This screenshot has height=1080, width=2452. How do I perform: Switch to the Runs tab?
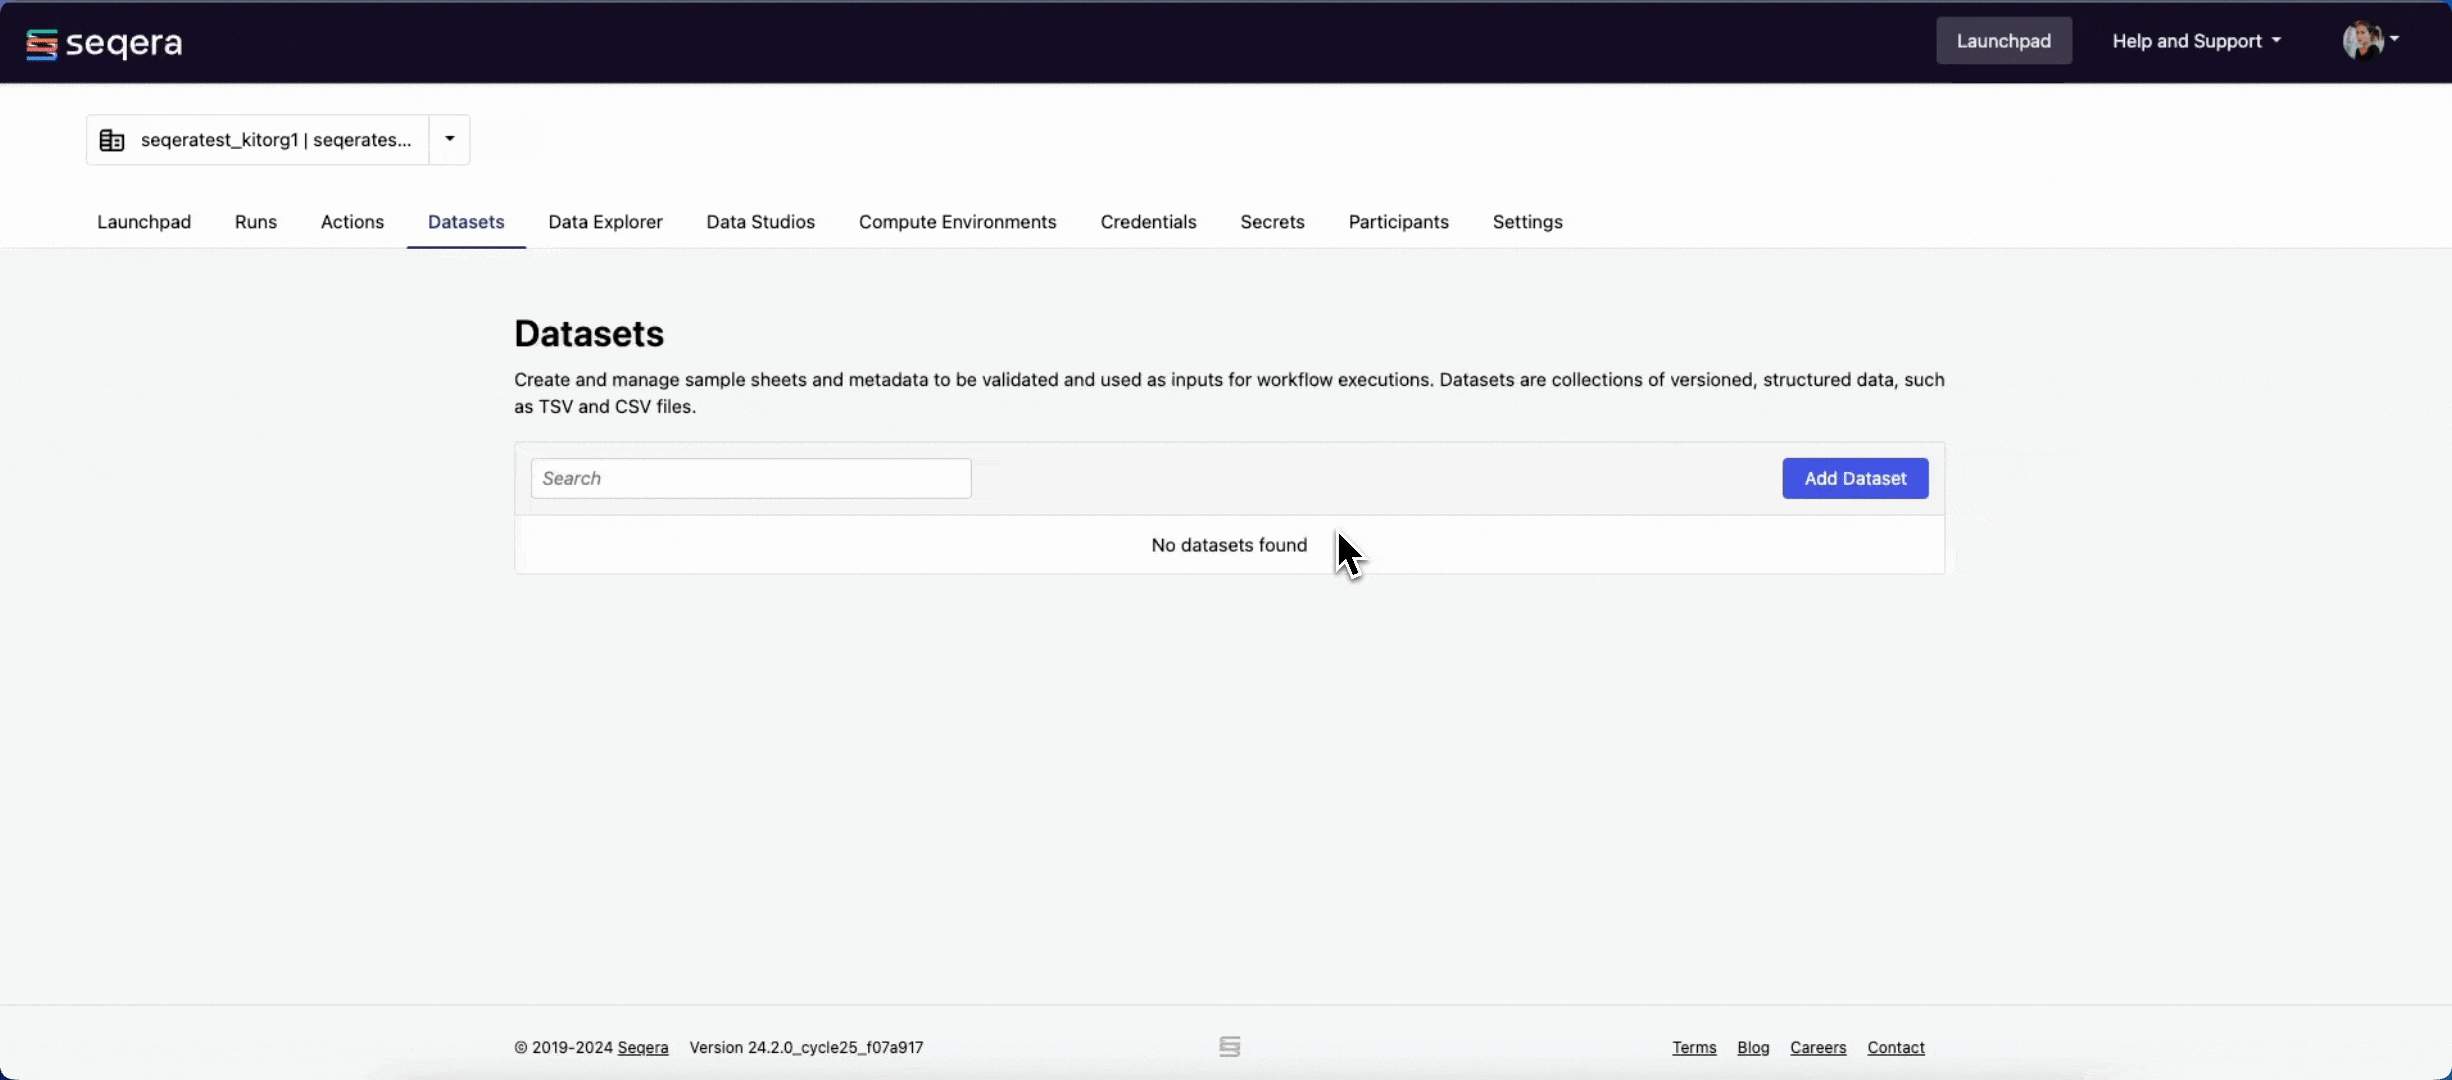click(x=255, y=222)
